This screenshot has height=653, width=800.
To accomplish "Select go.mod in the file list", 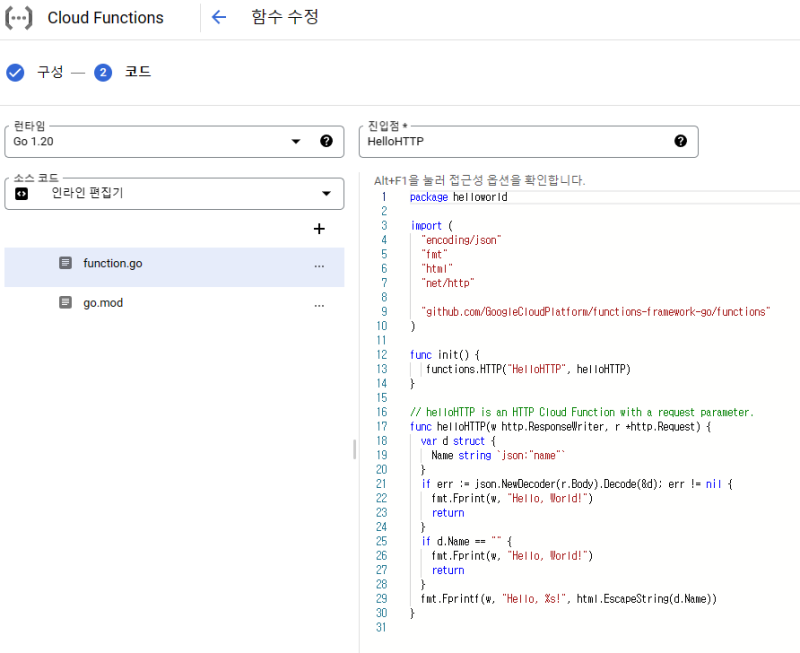I will coord(103,302).
